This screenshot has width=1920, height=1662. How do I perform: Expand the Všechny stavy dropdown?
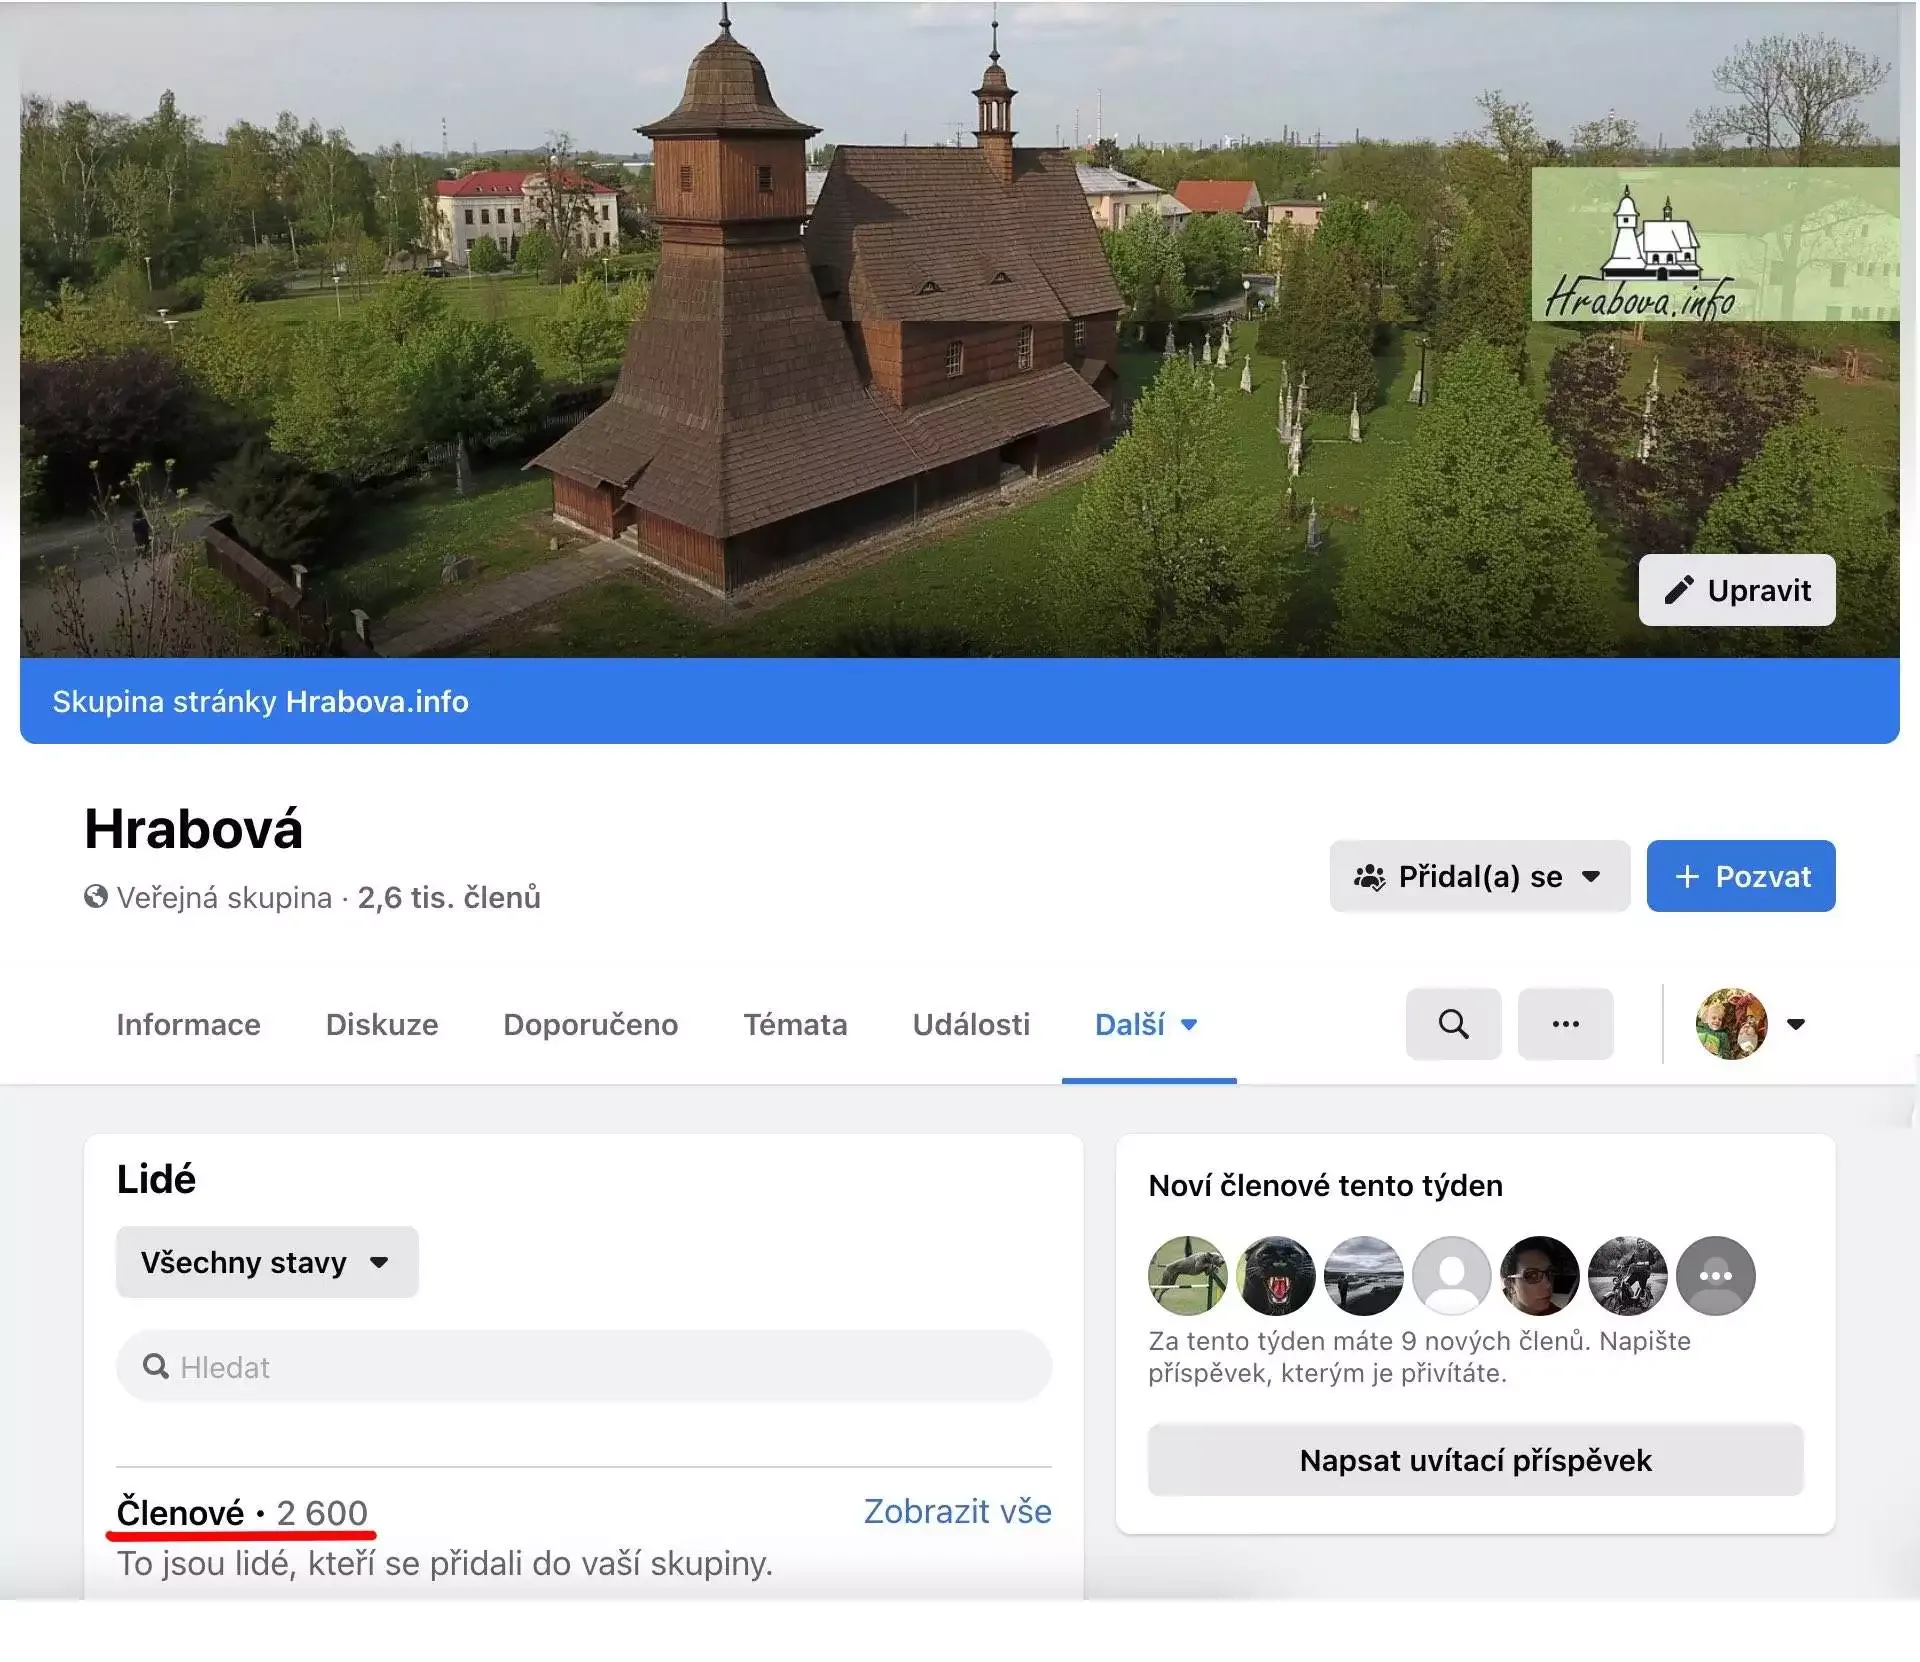point(266,1262)
